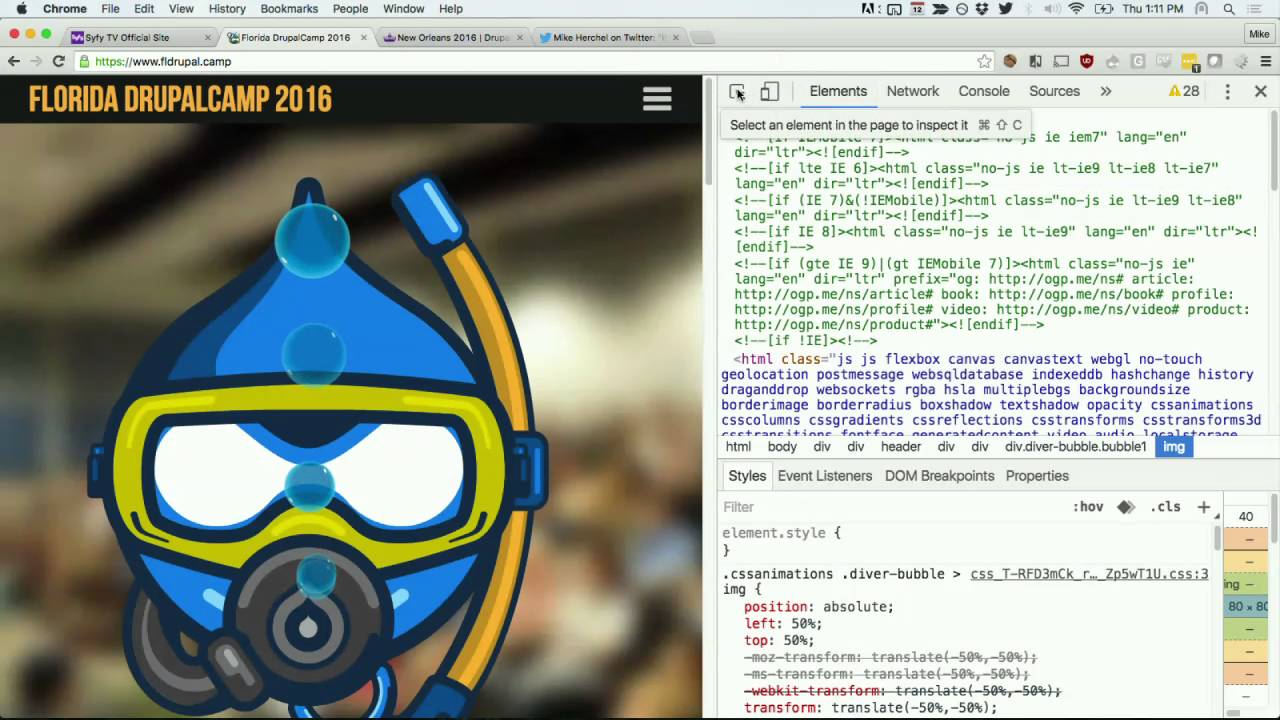Viewport: 1280px width, 720px height.
Task: Select the body breadcrumb item
Action: tap(782, 447)
